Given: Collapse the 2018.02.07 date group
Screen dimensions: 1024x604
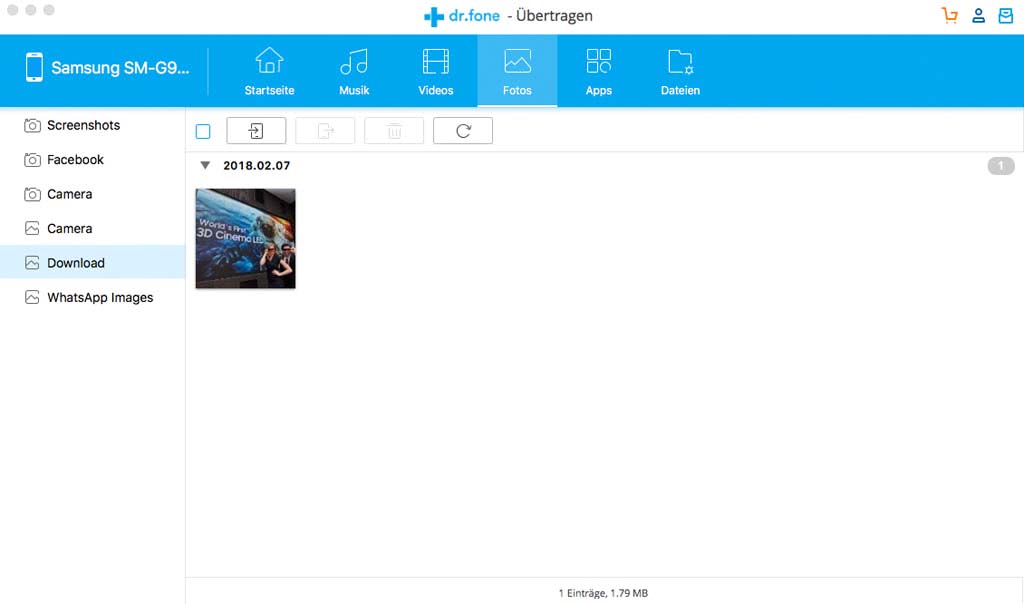Looking at the screenshot, I should point(206,166).
